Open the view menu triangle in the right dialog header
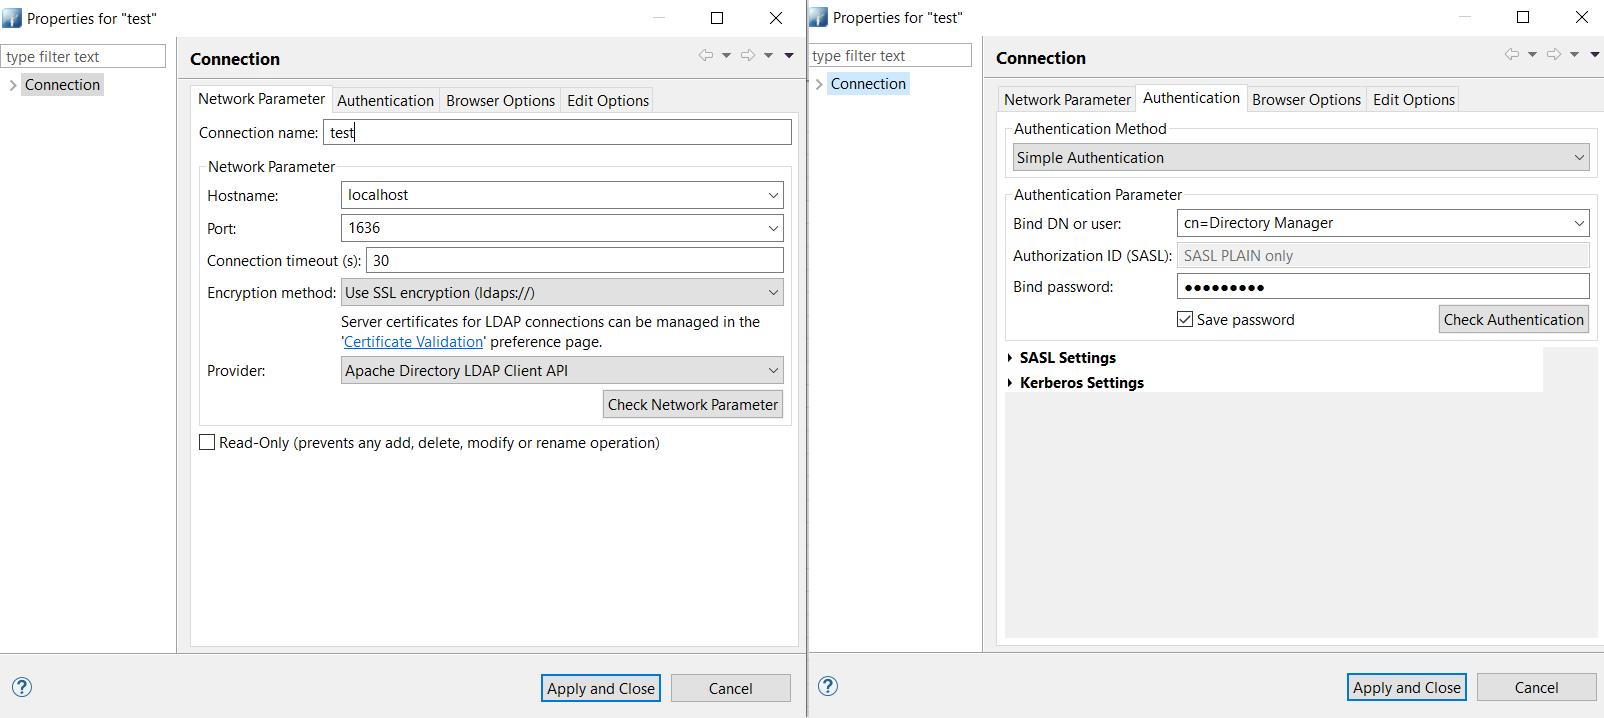 click(x=1595, y=55)
